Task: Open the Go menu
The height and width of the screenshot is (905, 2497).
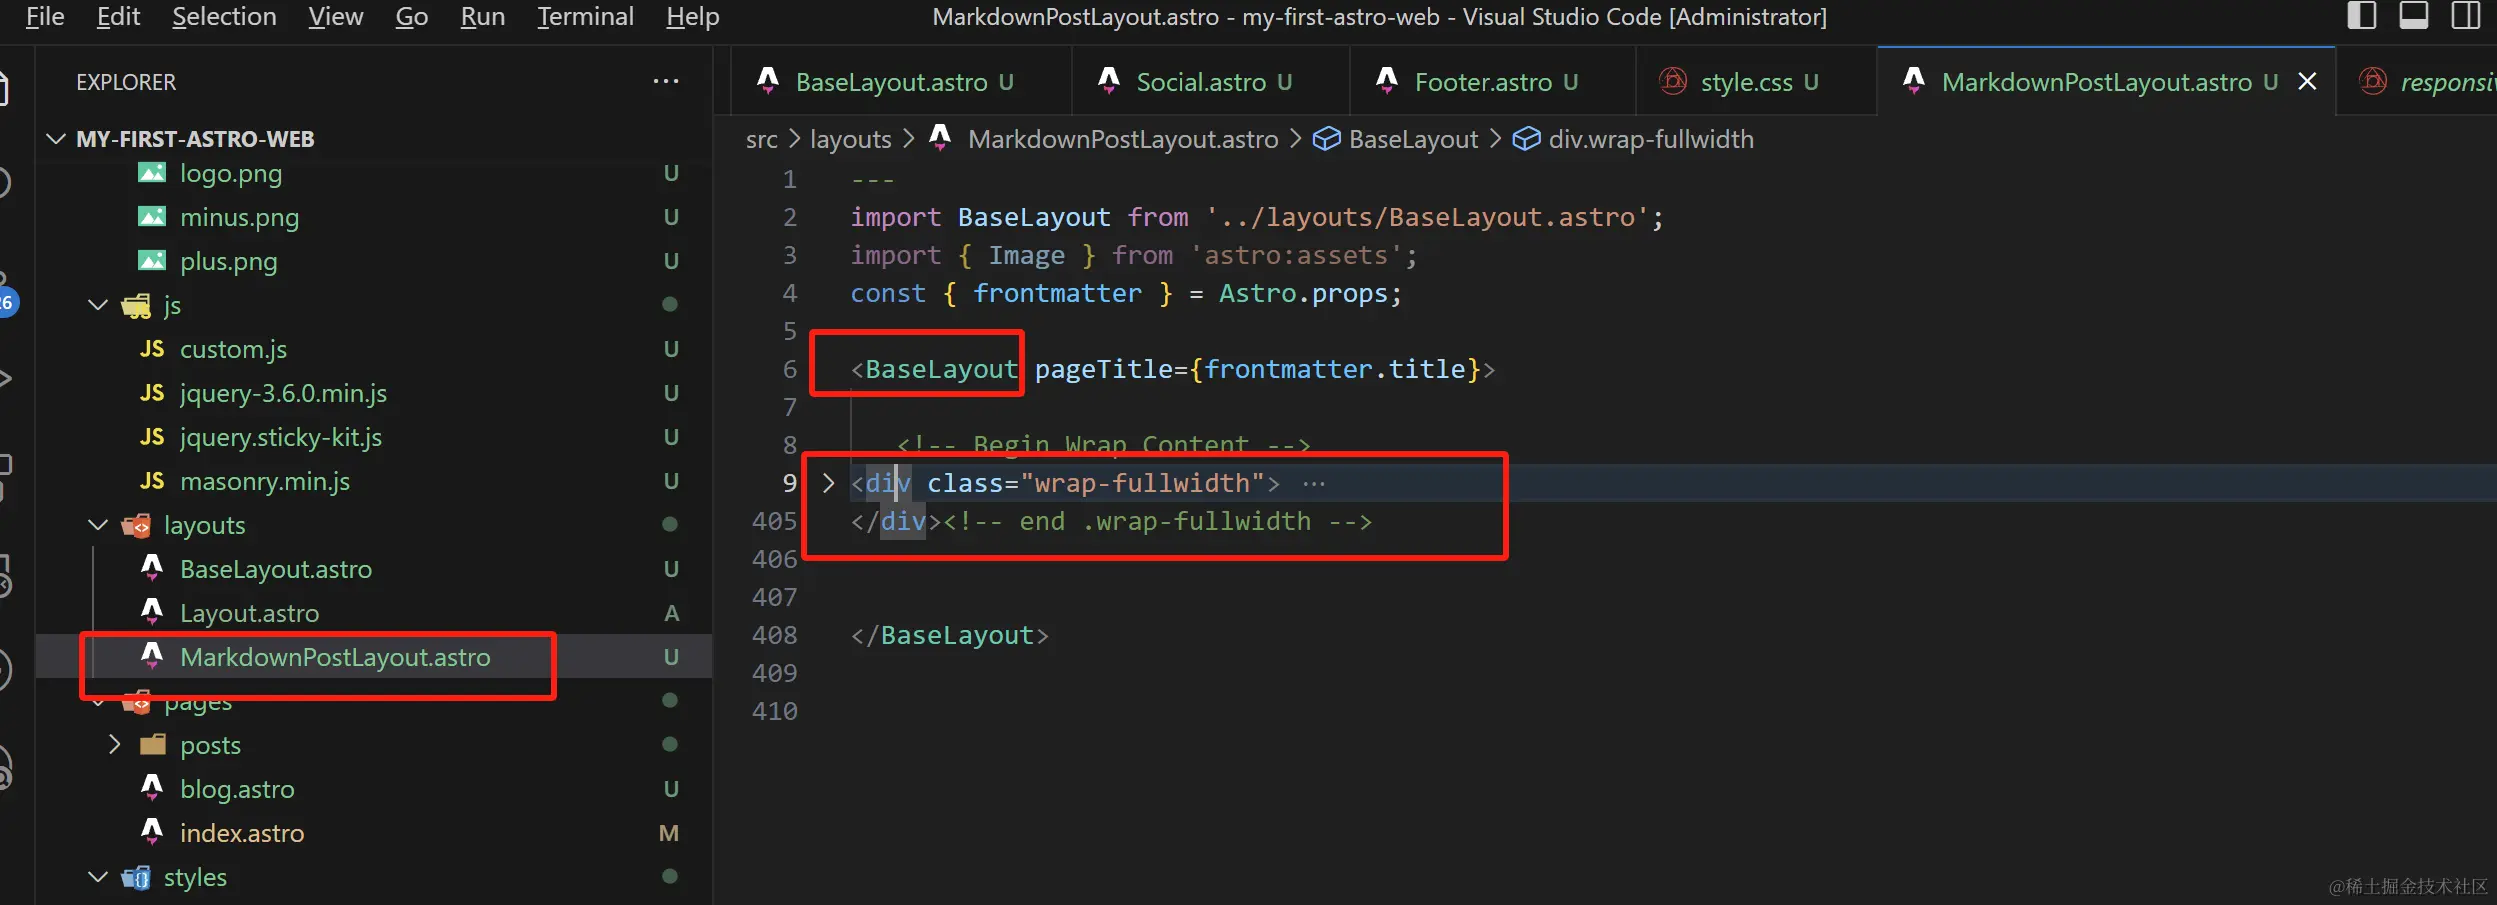Action: [411, 17]
